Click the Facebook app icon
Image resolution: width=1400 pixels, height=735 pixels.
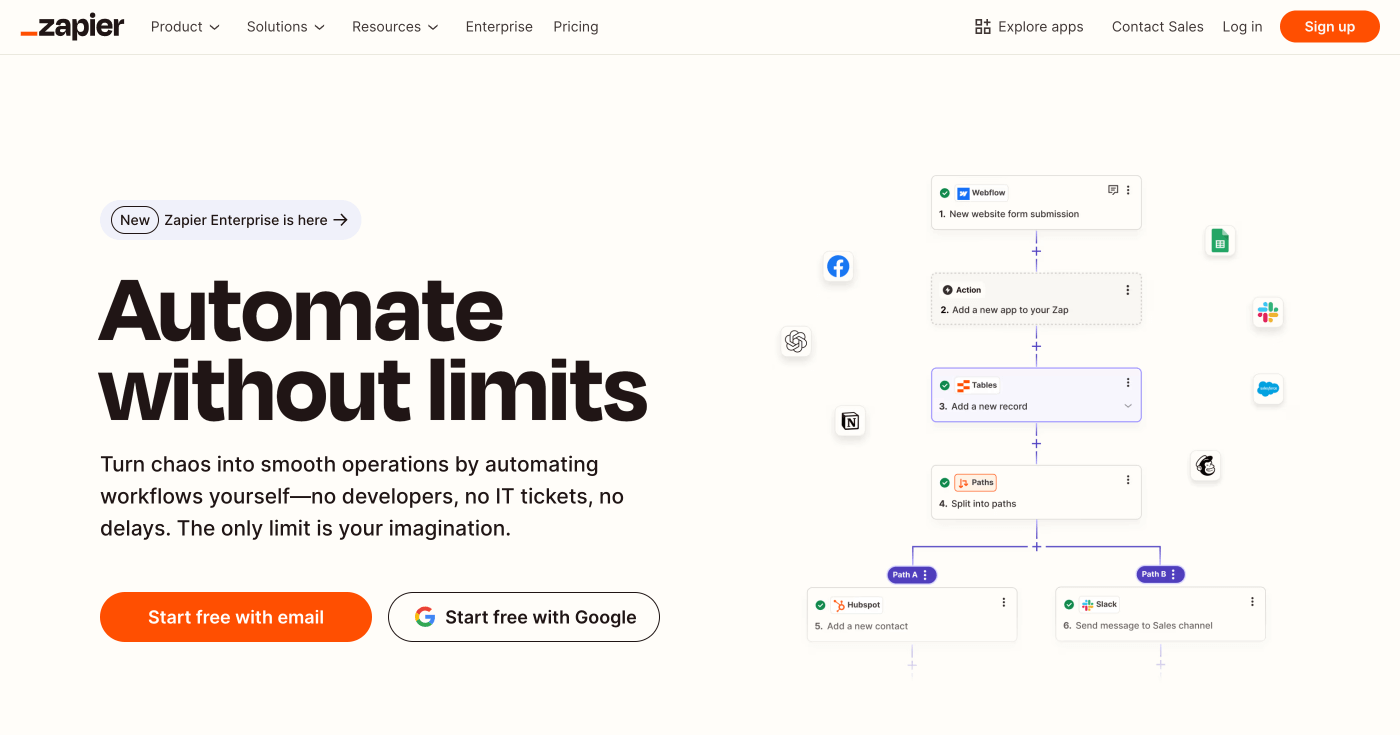click(838, 266)
